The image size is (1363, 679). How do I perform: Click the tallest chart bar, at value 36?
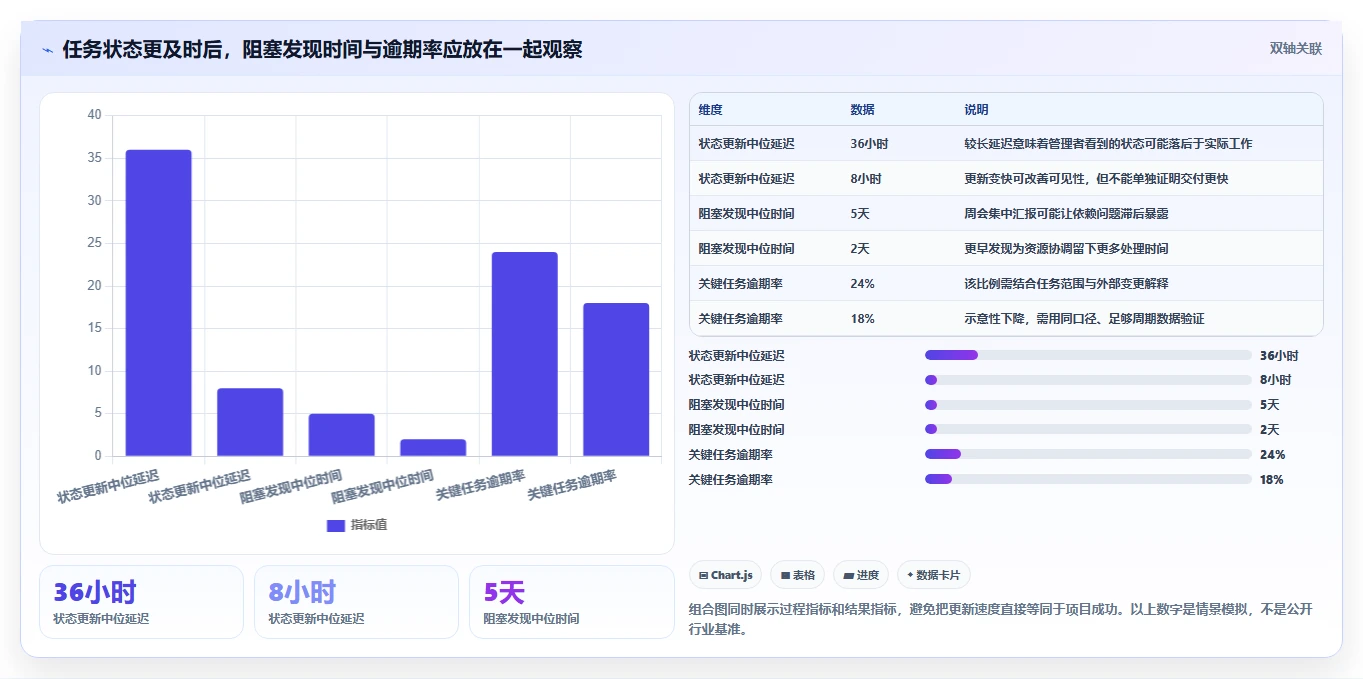[158, 303]
